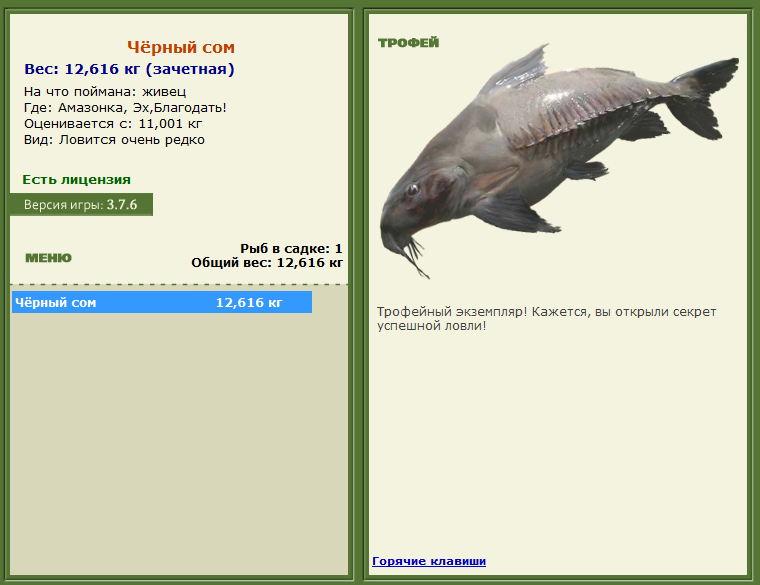Click the Рыб в садке: 1 counter

pos(291,249)
